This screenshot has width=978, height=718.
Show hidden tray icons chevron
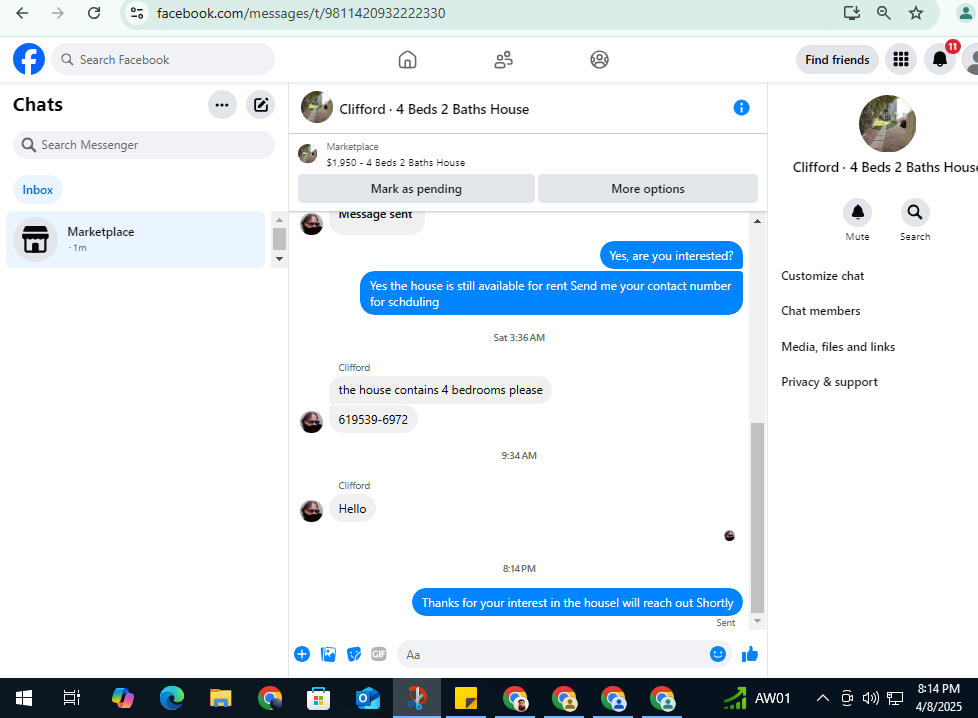tap(823, 698)
